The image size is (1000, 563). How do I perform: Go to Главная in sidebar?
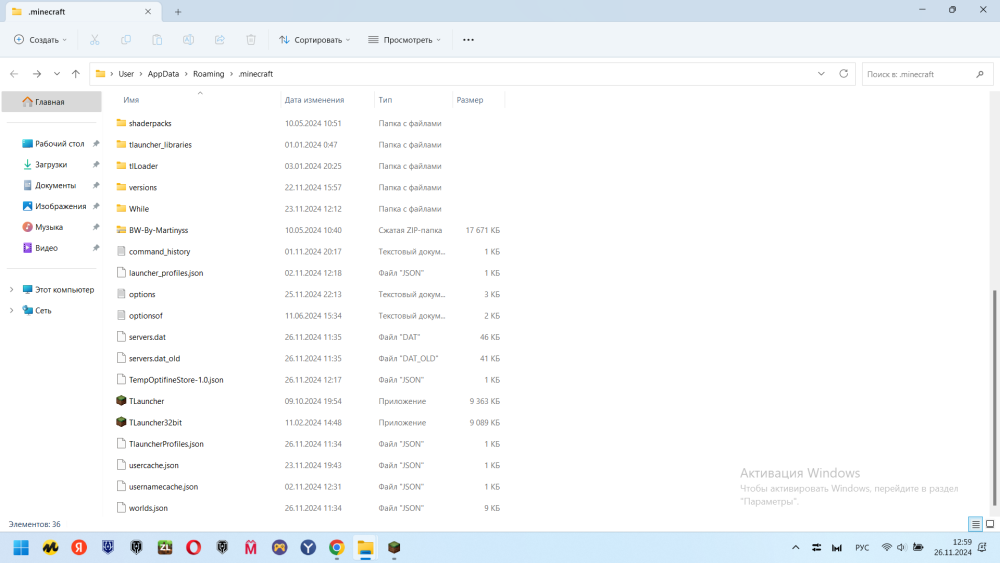click(x=52, y=102)
